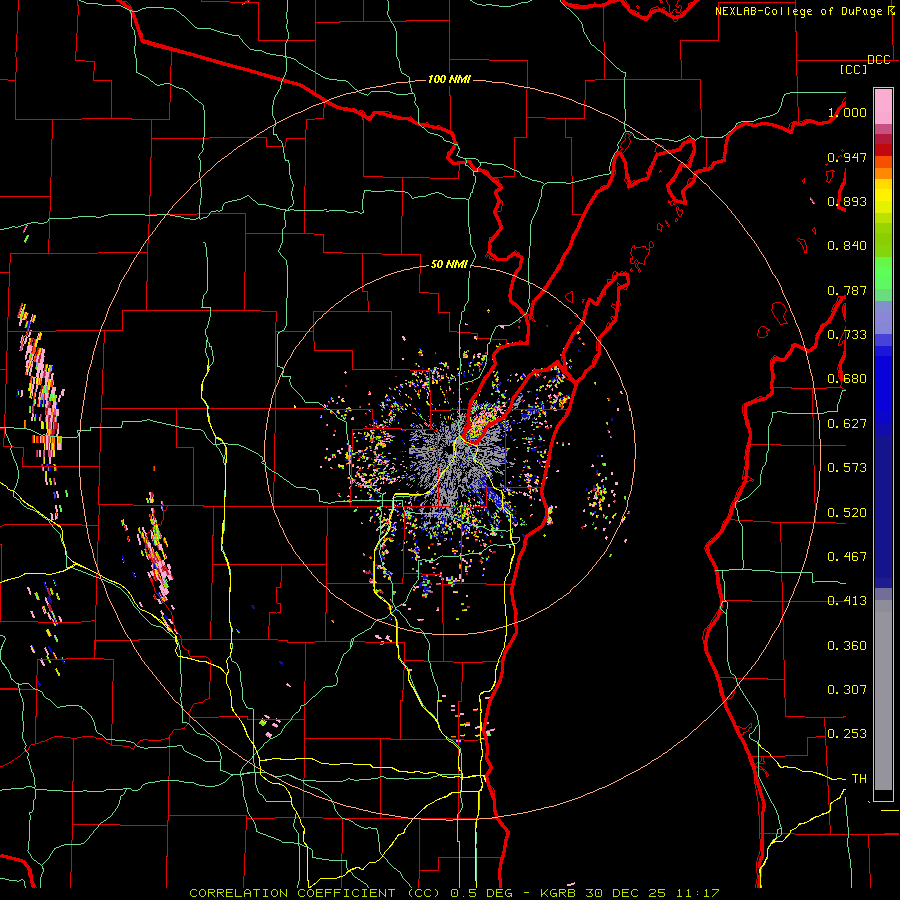Image resolution: width=900 pixels, height=900 pixels.
Task: Select the [CC] legend heading
Action: click(x=853, y=69)
